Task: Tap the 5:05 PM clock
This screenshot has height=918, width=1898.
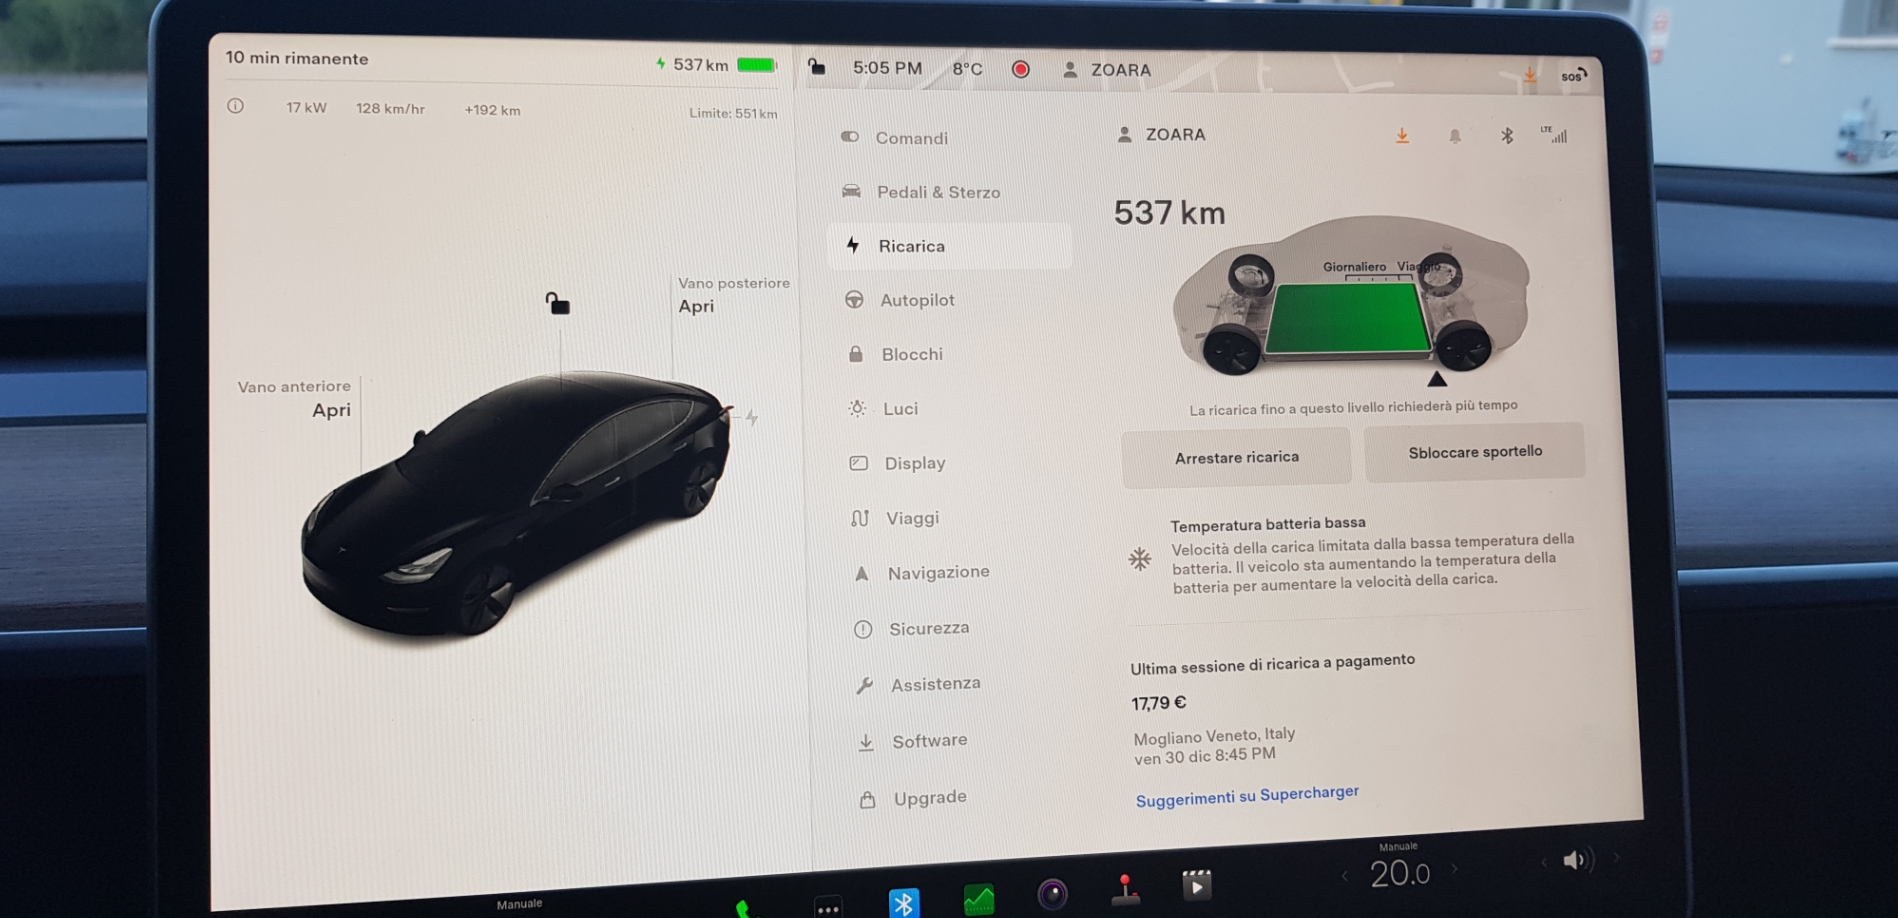Action: coord(887,68)
